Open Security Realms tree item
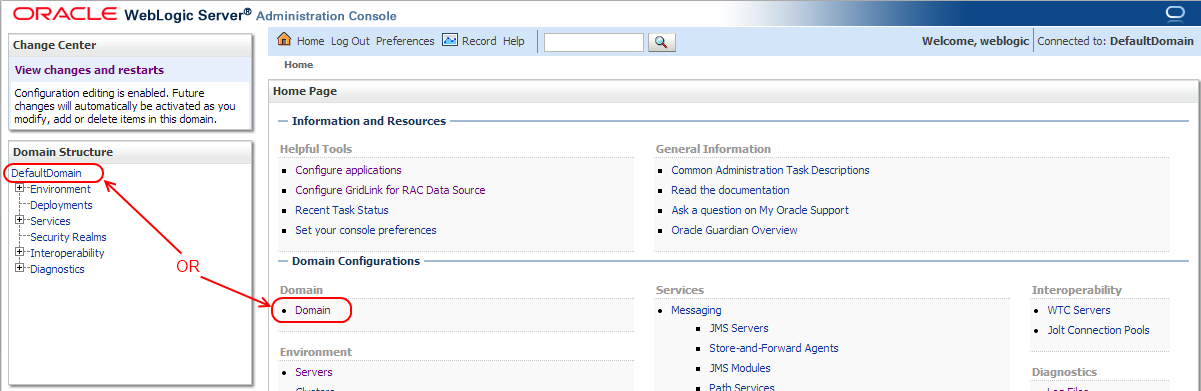This screenshot has height=391, width=1201. point(68,237)
